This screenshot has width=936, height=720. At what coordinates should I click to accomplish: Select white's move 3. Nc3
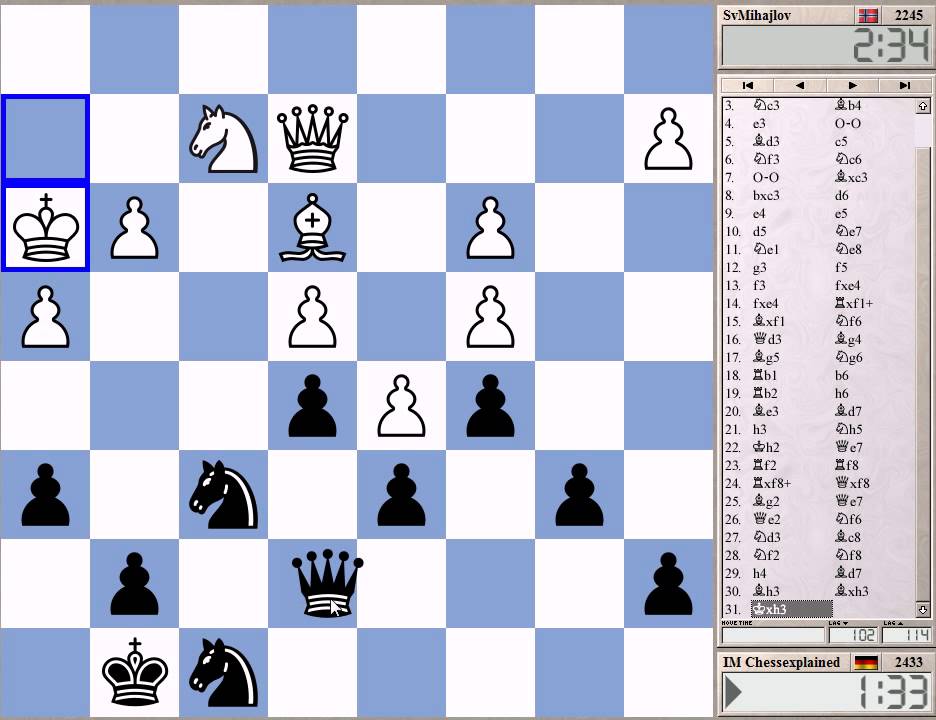click(x=766, y=106)
